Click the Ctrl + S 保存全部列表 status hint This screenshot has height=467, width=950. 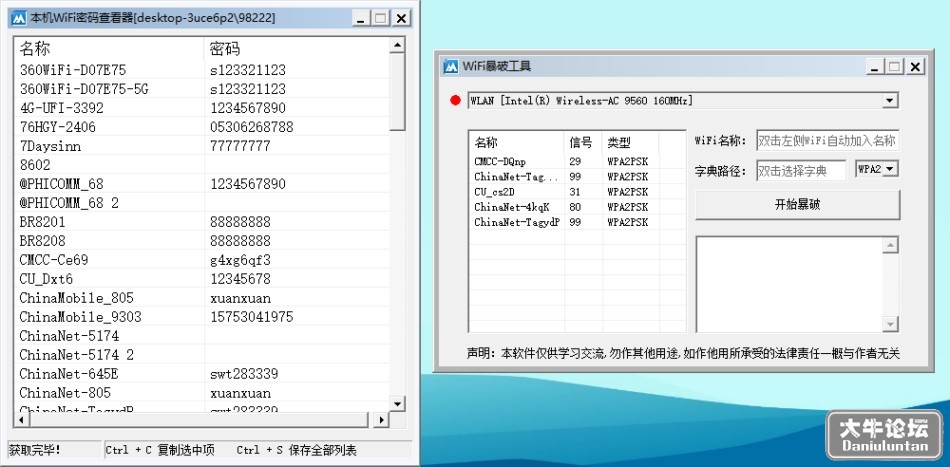297,450
